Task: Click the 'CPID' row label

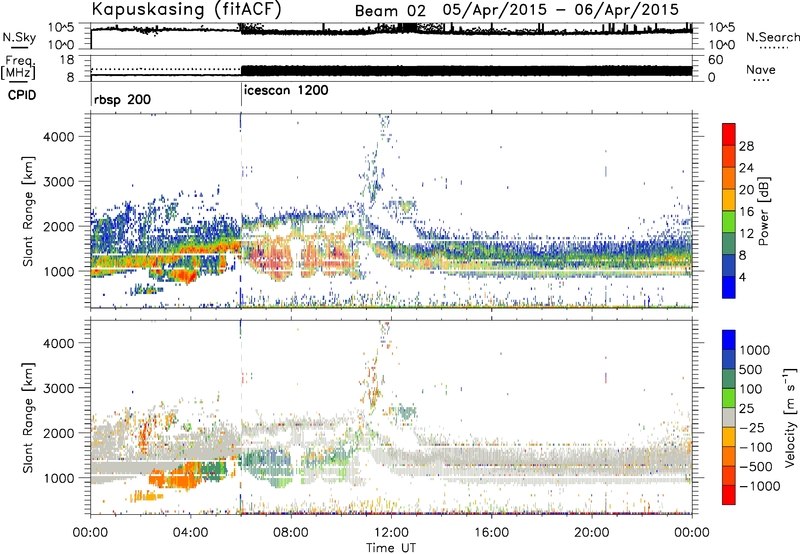Action: 22,95
